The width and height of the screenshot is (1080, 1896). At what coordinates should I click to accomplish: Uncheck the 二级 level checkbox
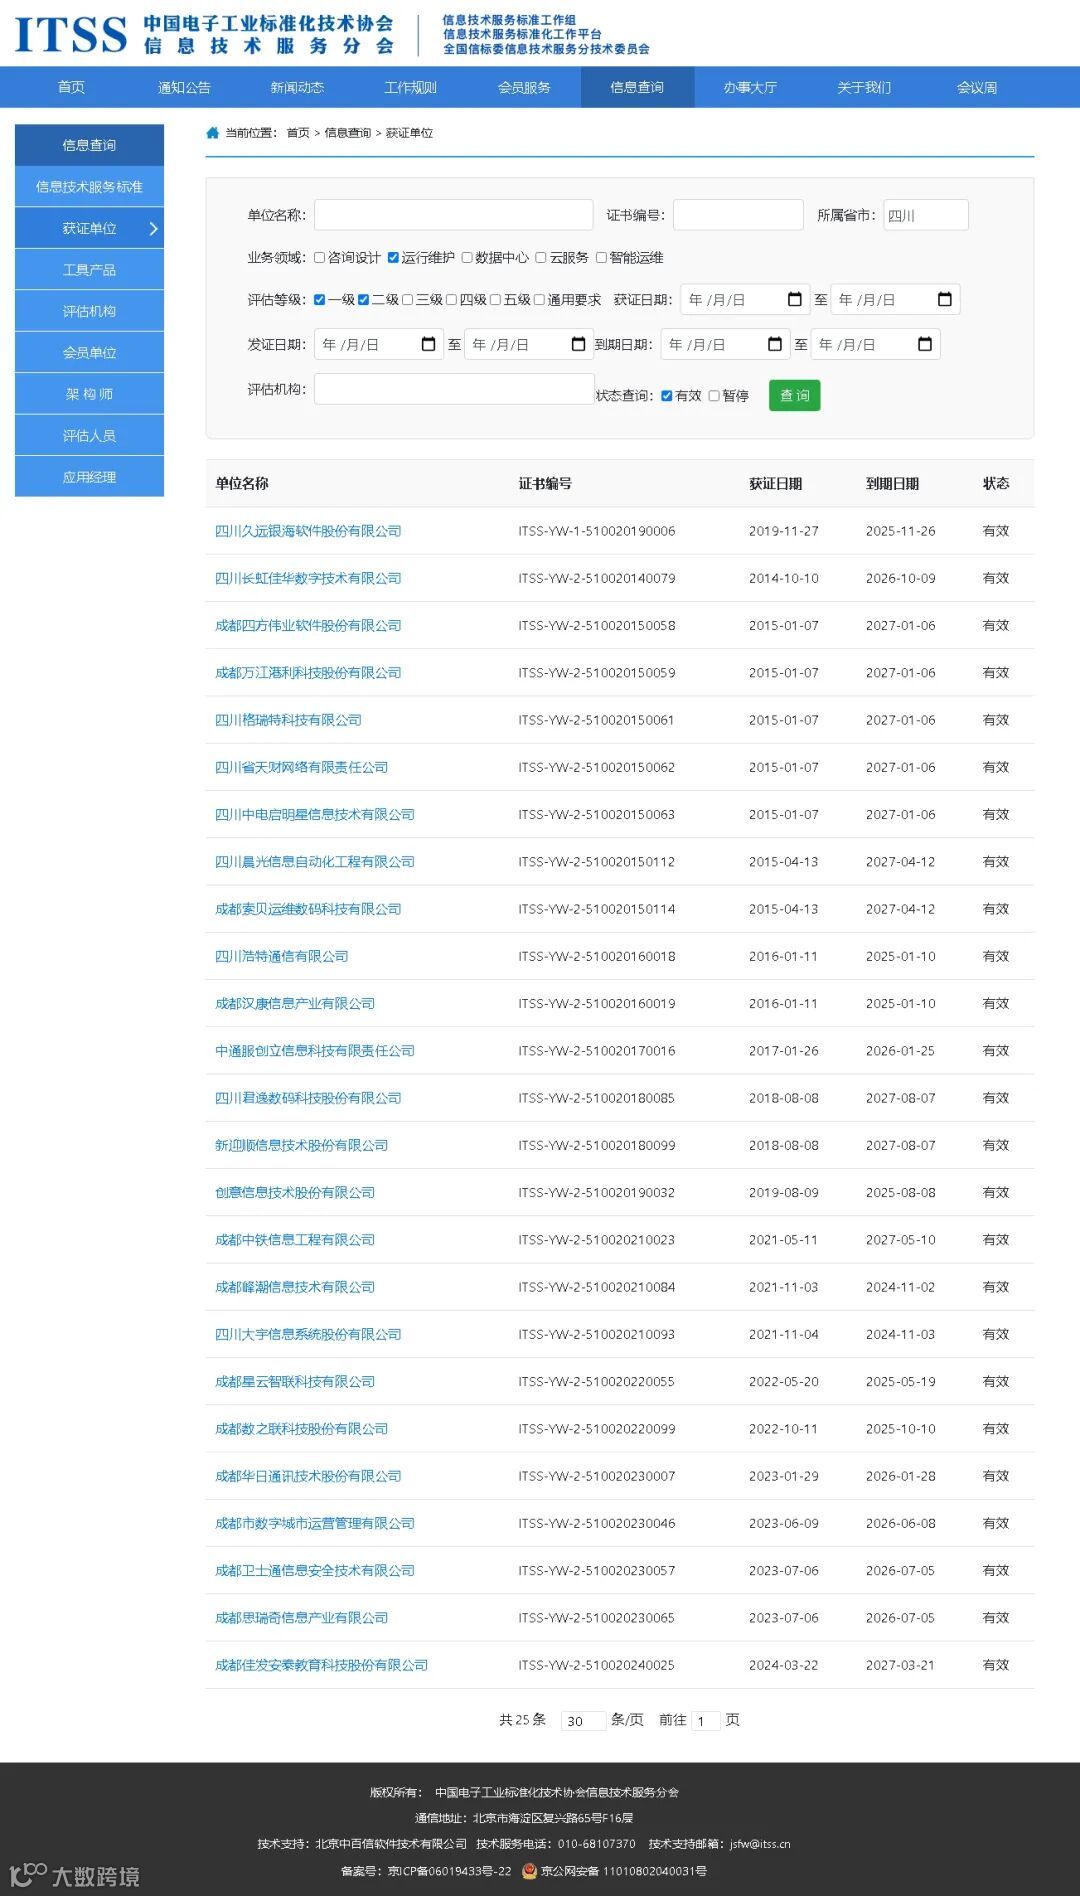[x=364, y=300]
